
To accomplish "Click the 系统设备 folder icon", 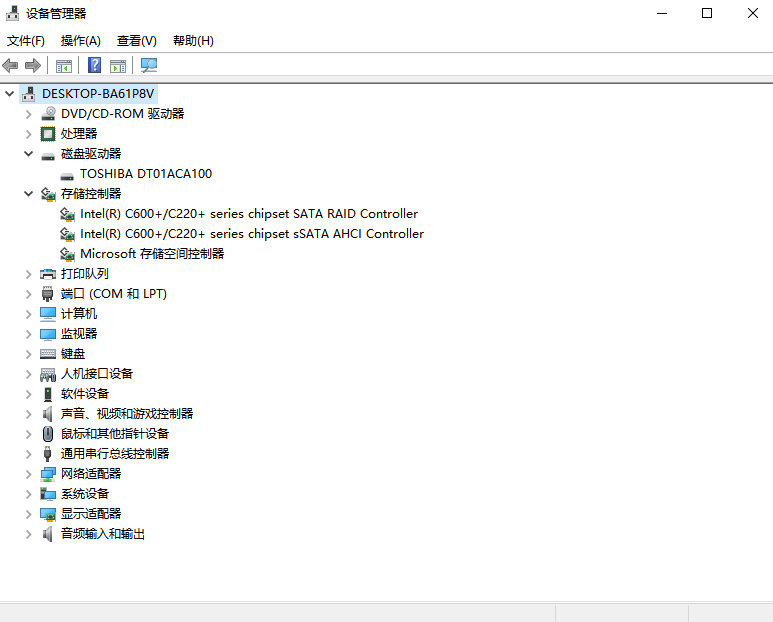I will point(48,494).
